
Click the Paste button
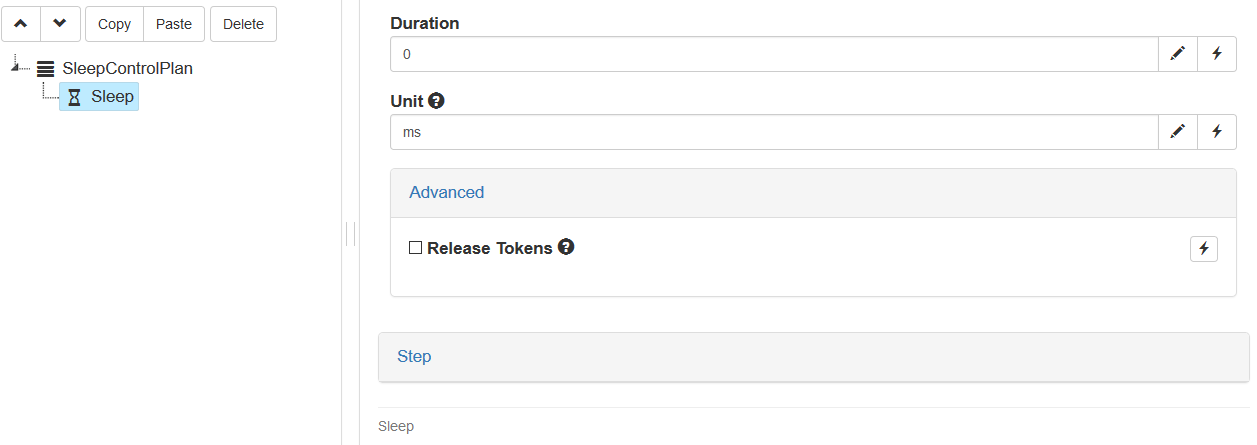pos(174,24)
